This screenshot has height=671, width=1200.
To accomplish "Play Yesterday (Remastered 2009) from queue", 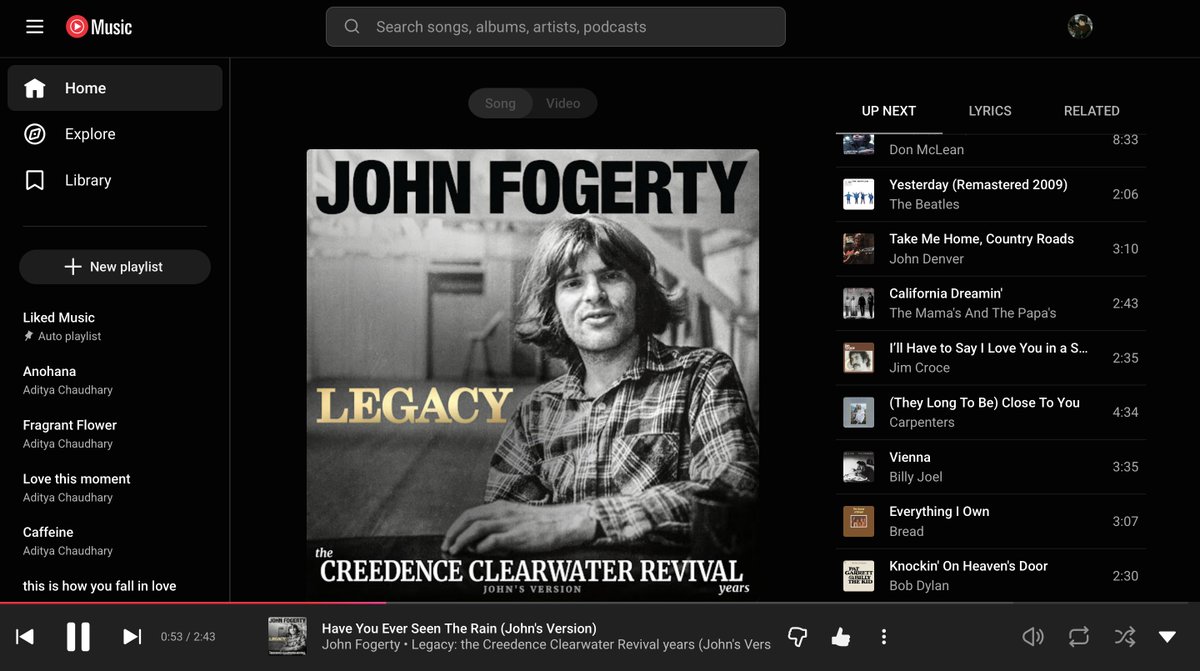I will coord(991,194).
